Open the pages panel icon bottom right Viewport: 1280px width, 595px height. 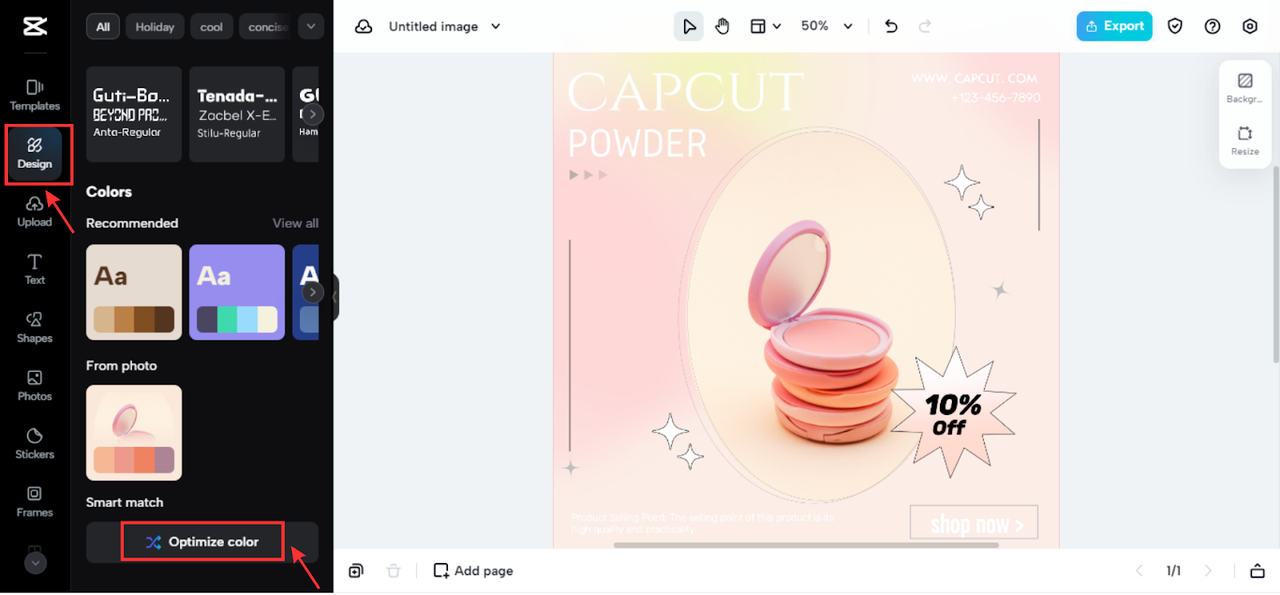(x=1257, y=571)
